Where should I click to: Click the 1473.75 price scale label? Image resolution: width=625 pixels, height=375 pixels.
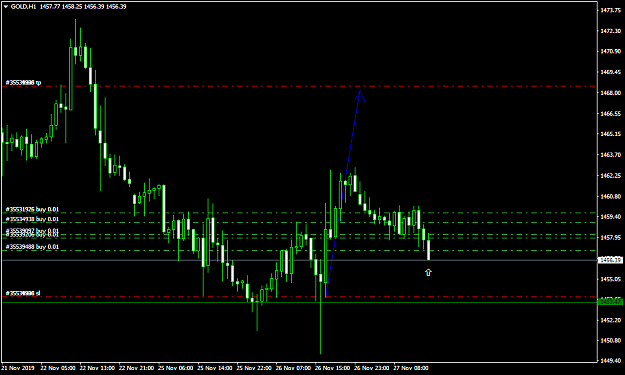pos(611,10)
